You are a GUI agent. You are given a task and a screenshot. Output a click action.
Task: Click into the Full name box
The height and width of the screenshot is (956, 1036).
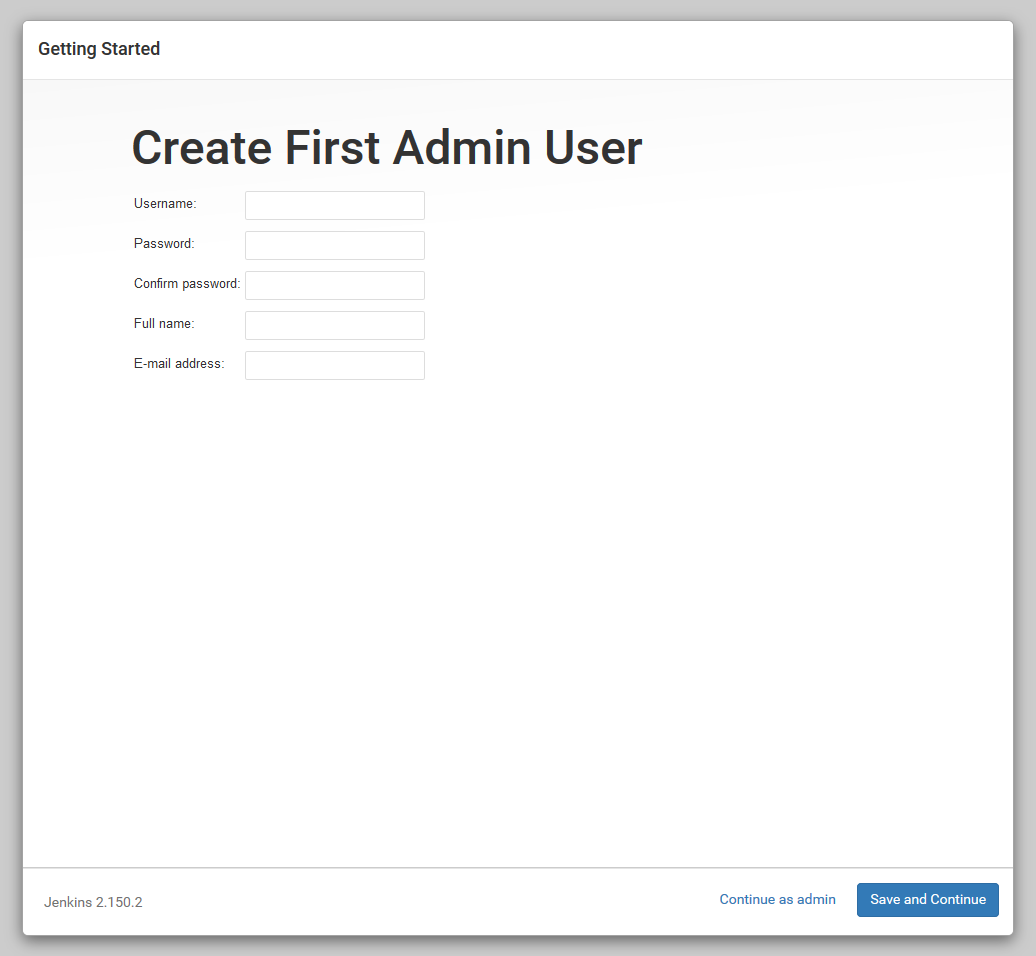(334, 326)
